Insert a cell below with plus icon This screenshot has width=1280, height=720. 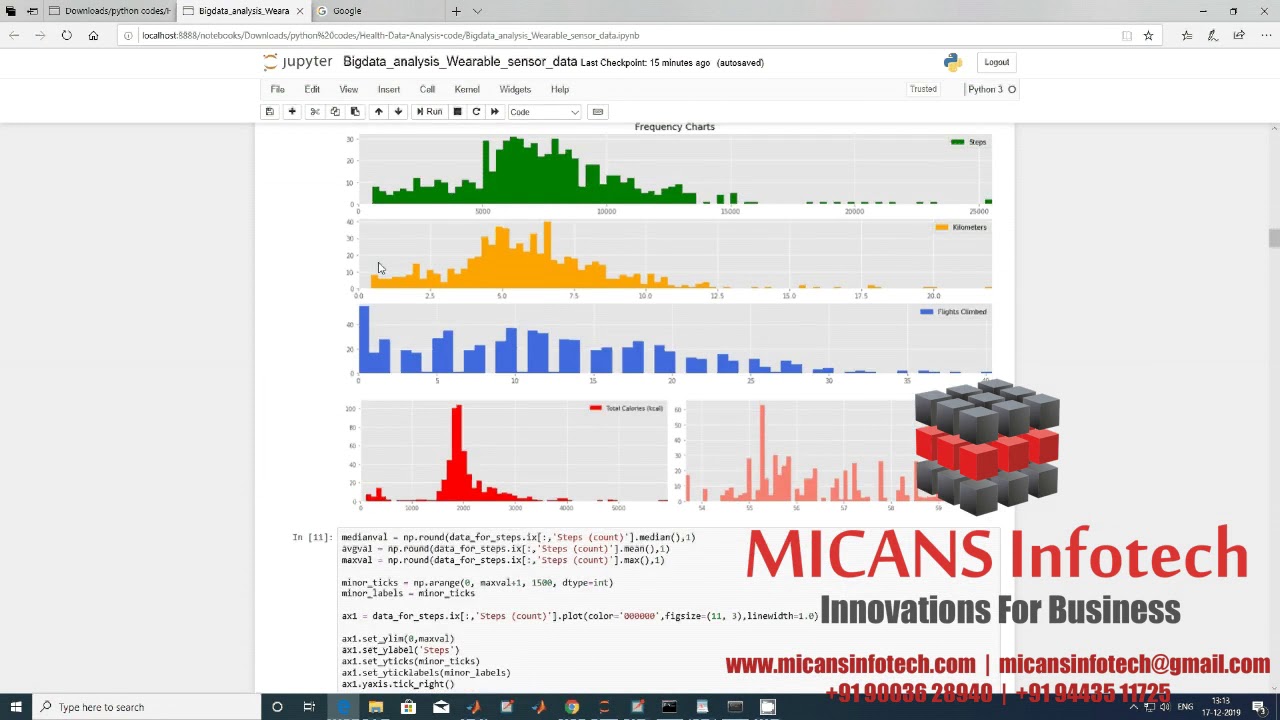(292, 112)
